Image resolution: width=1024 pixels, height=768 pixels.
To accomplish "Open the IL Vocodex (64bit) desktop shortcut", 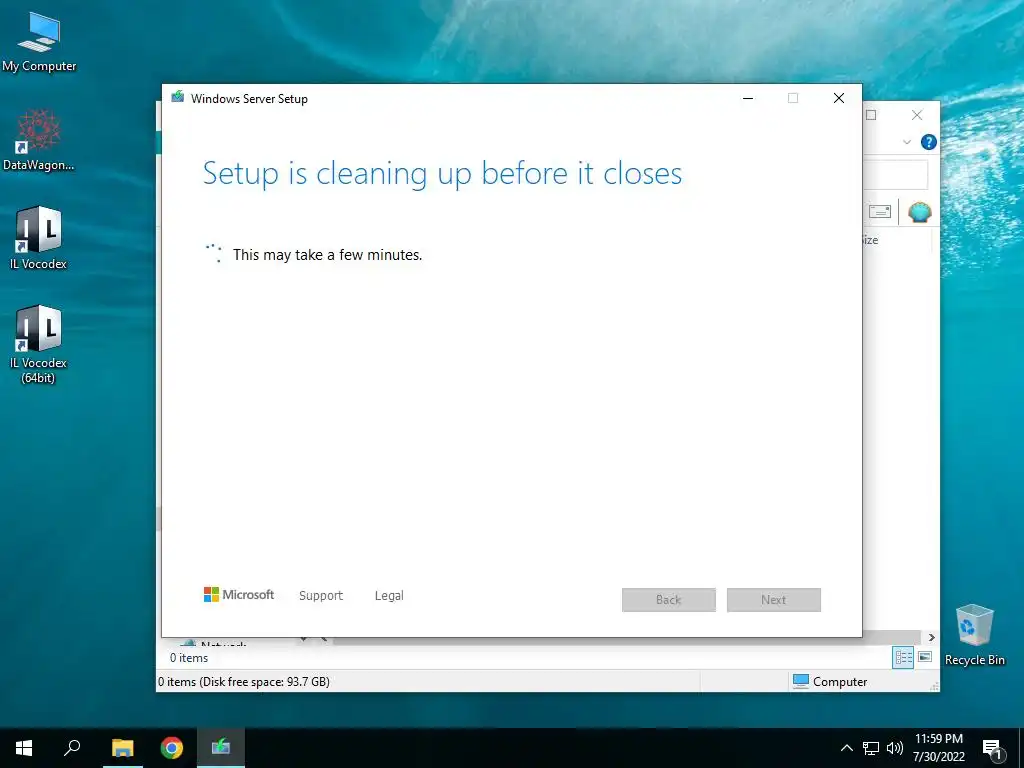I will coord(39,344).
